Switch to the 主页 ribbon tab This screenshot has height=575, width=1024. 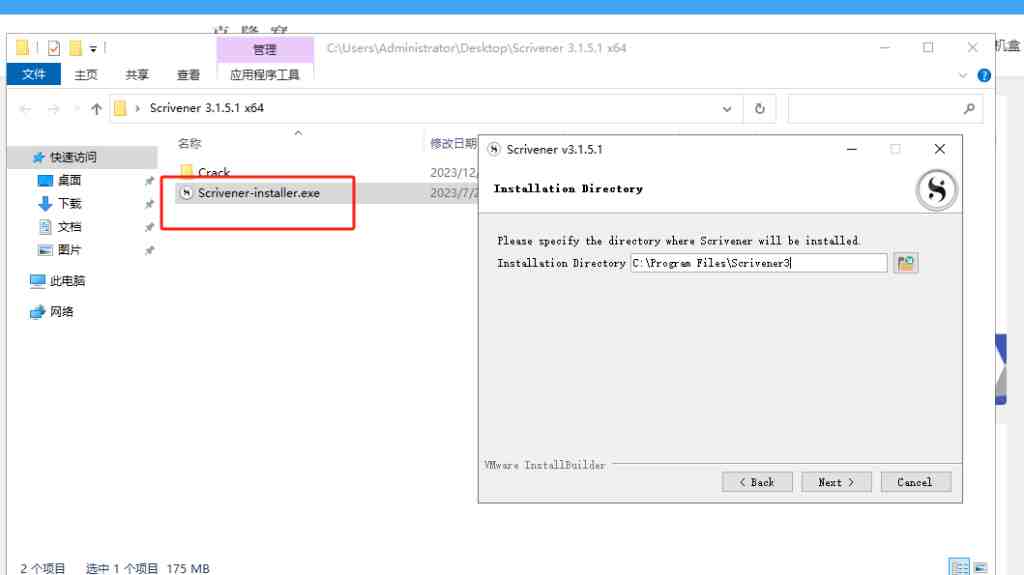86,74
